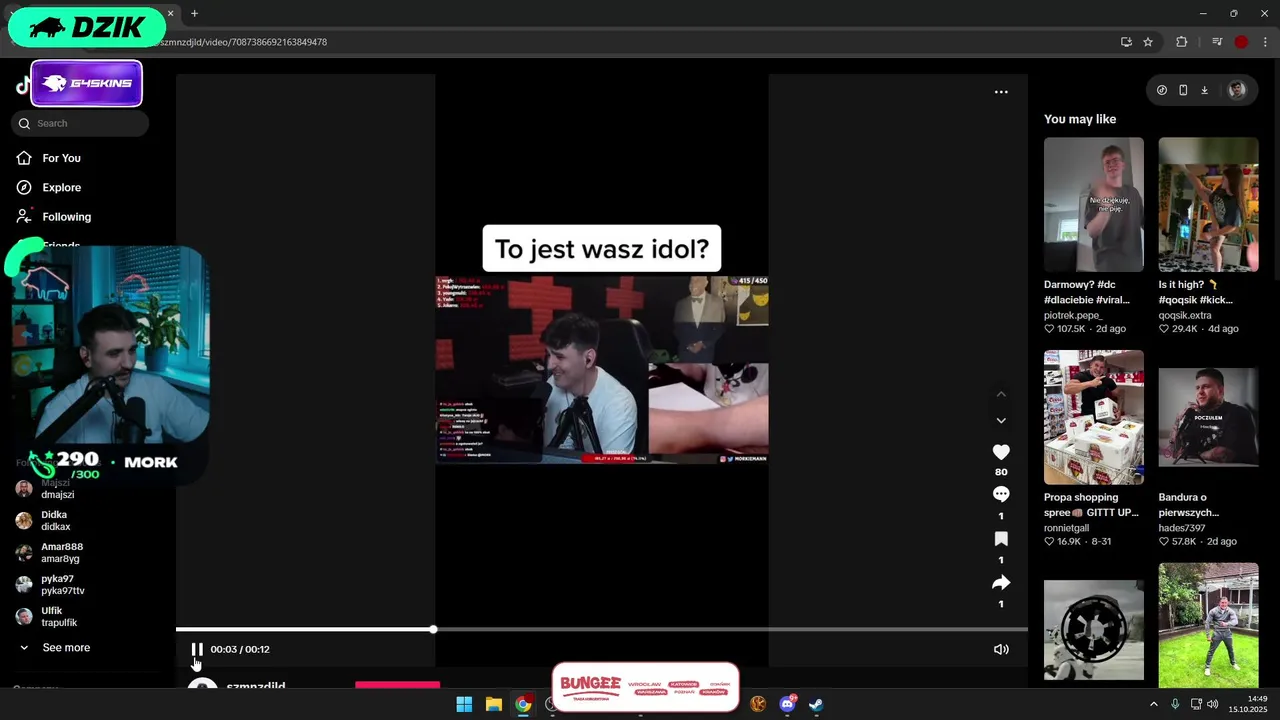Viewport: 1280px width, 720px height.
Task: Open a new browser tab with plus
Action: [194, 13]
